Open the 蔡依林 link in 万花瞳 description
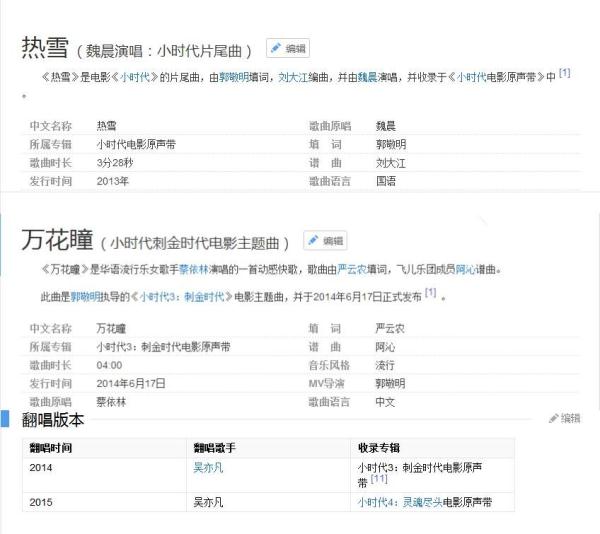 tap(194, 269)
